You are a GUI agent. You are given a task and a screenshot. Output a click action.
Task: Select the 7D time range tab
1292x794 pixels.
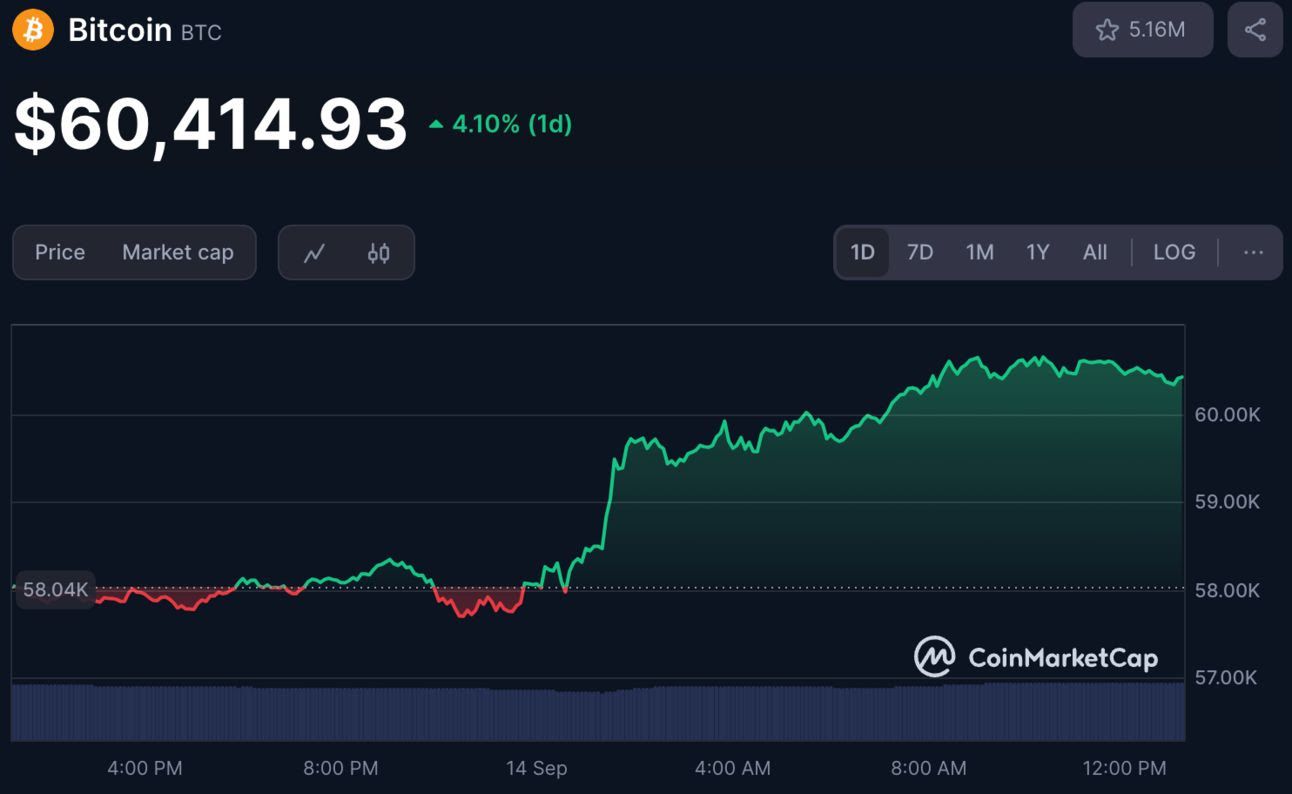[x=920, y=252]
